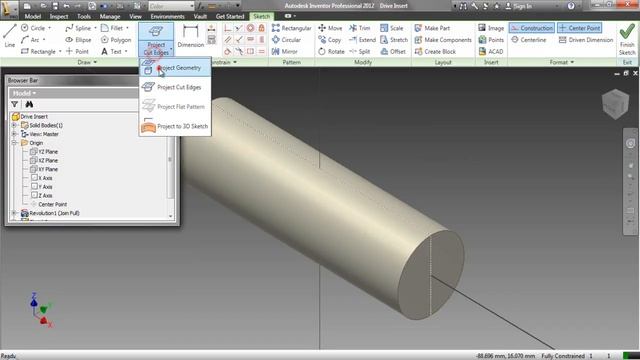The width and height of the screenshot is (640, 360).
Task: Toggle Driven Dimension
Action: [x=586, y=40]
